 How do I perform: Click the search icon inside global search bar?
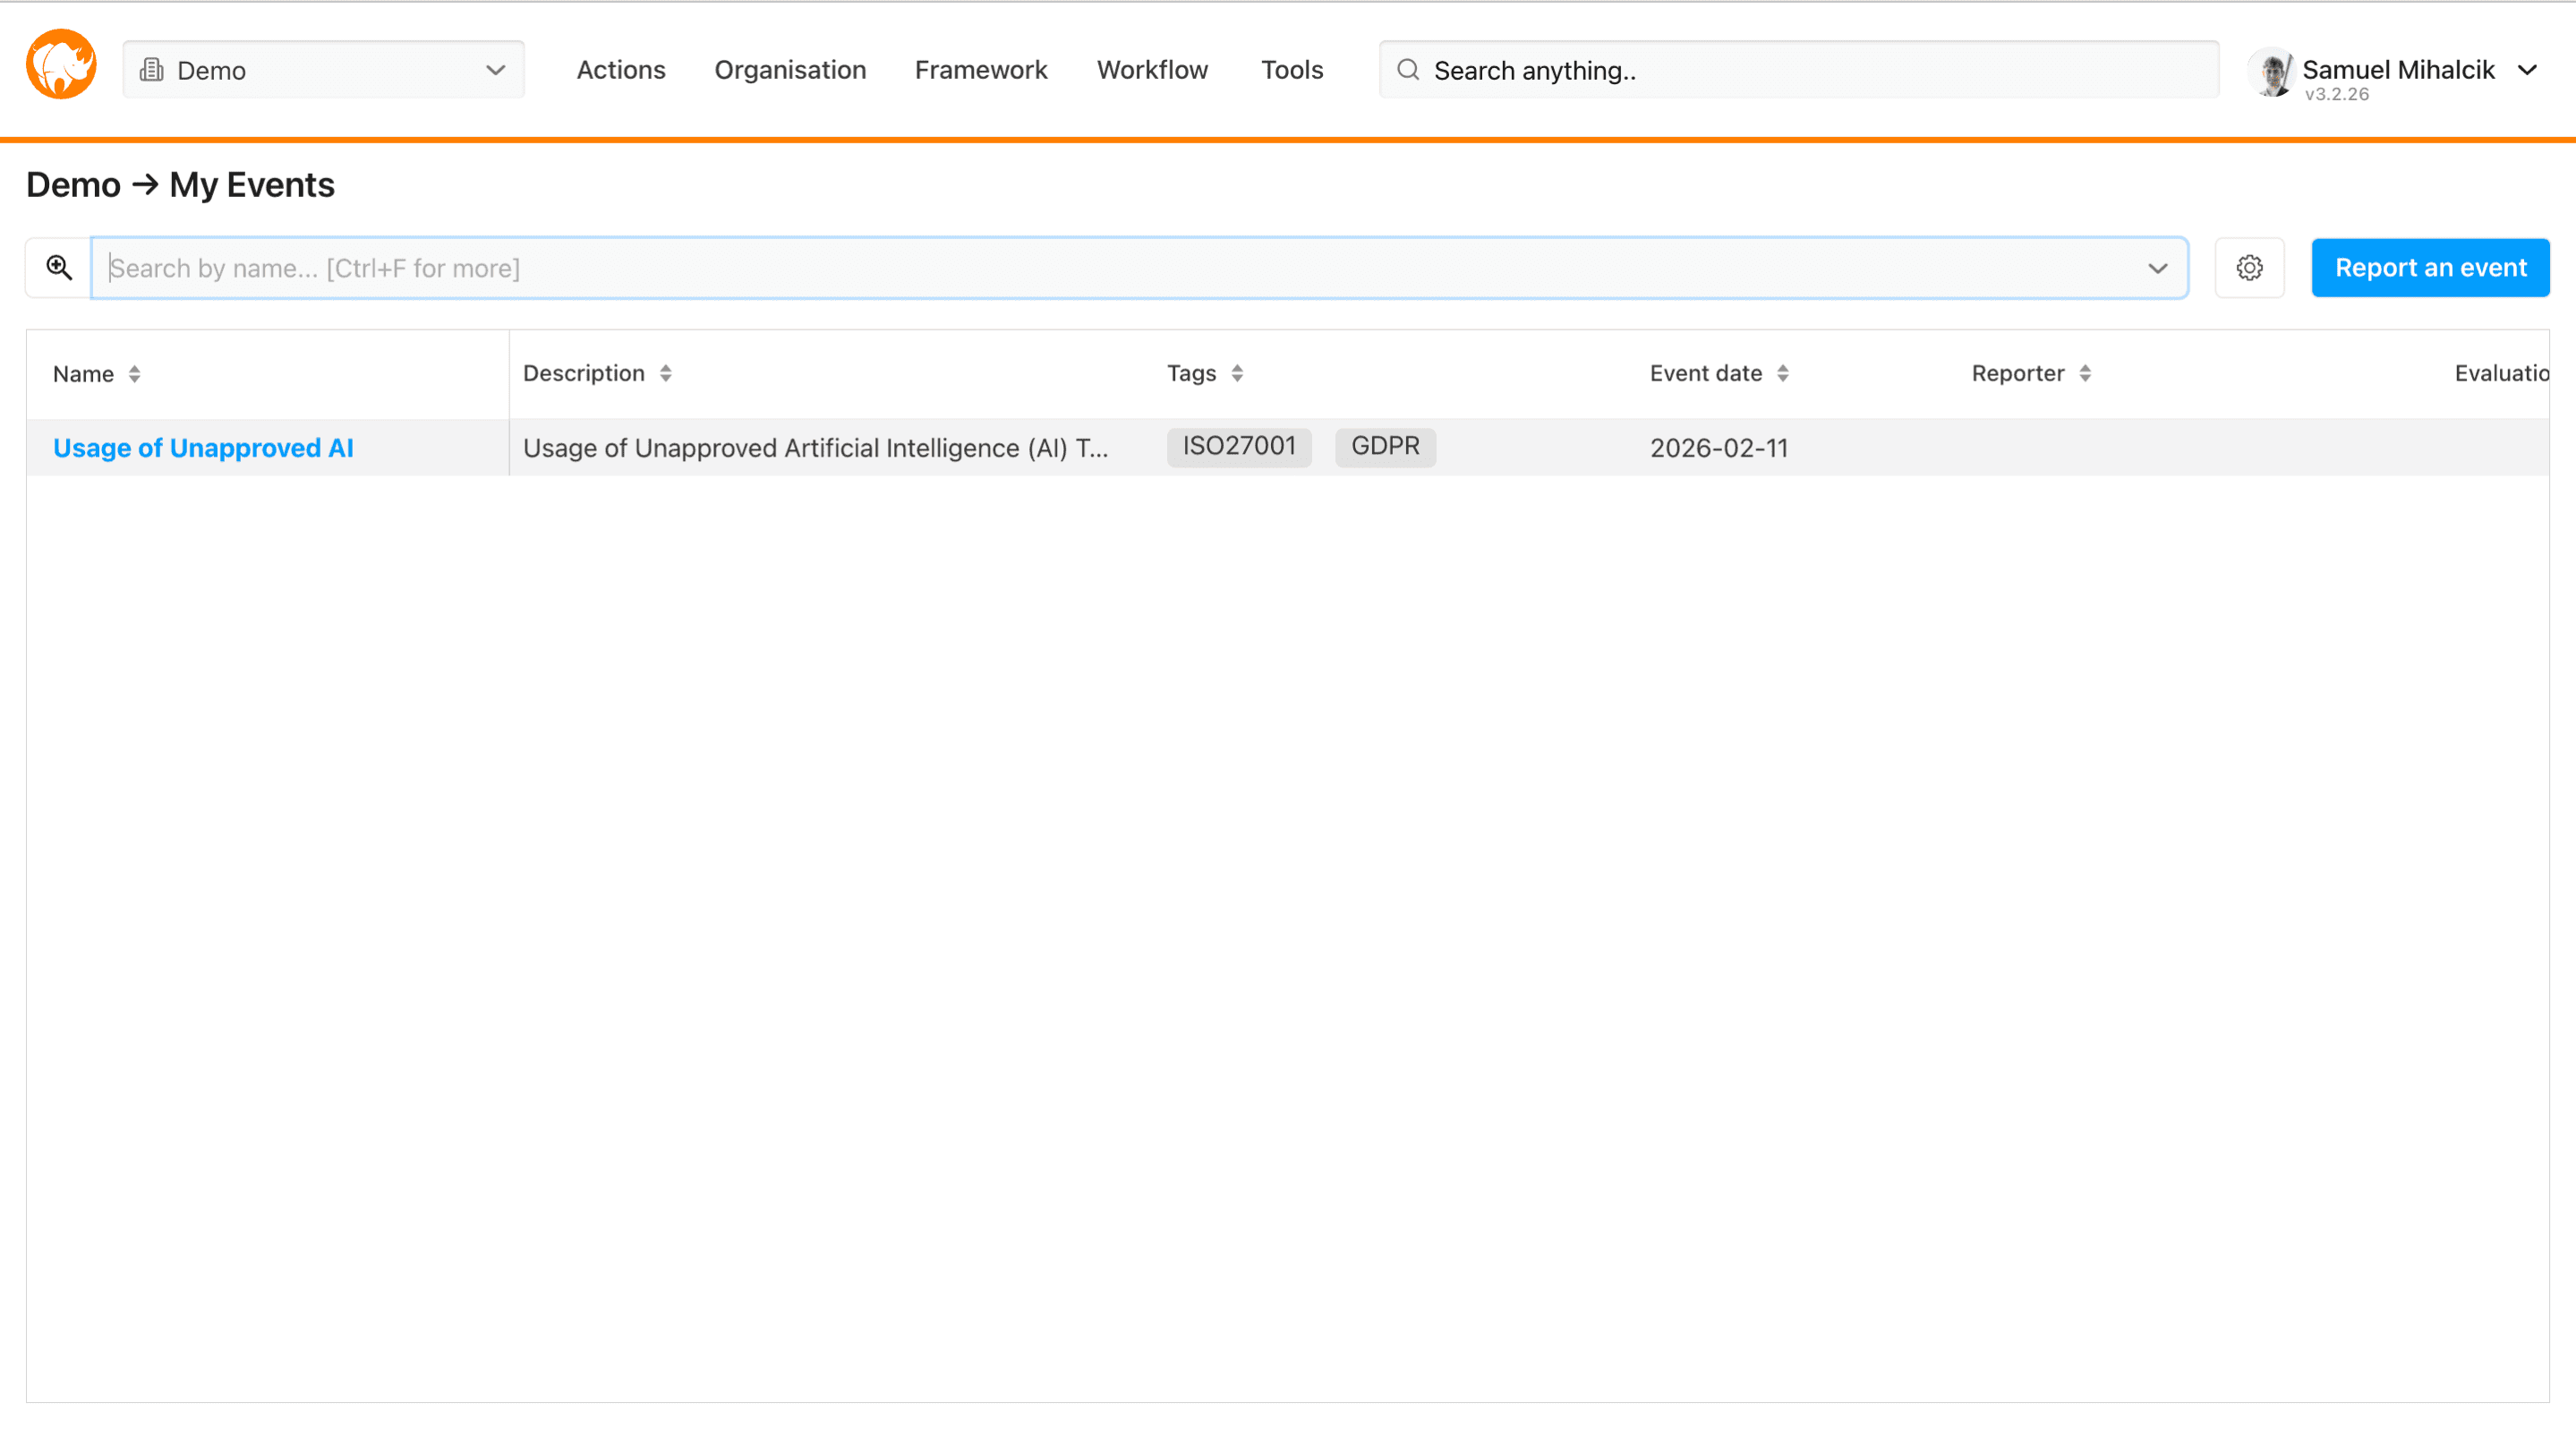click(x=1407, y=69)
